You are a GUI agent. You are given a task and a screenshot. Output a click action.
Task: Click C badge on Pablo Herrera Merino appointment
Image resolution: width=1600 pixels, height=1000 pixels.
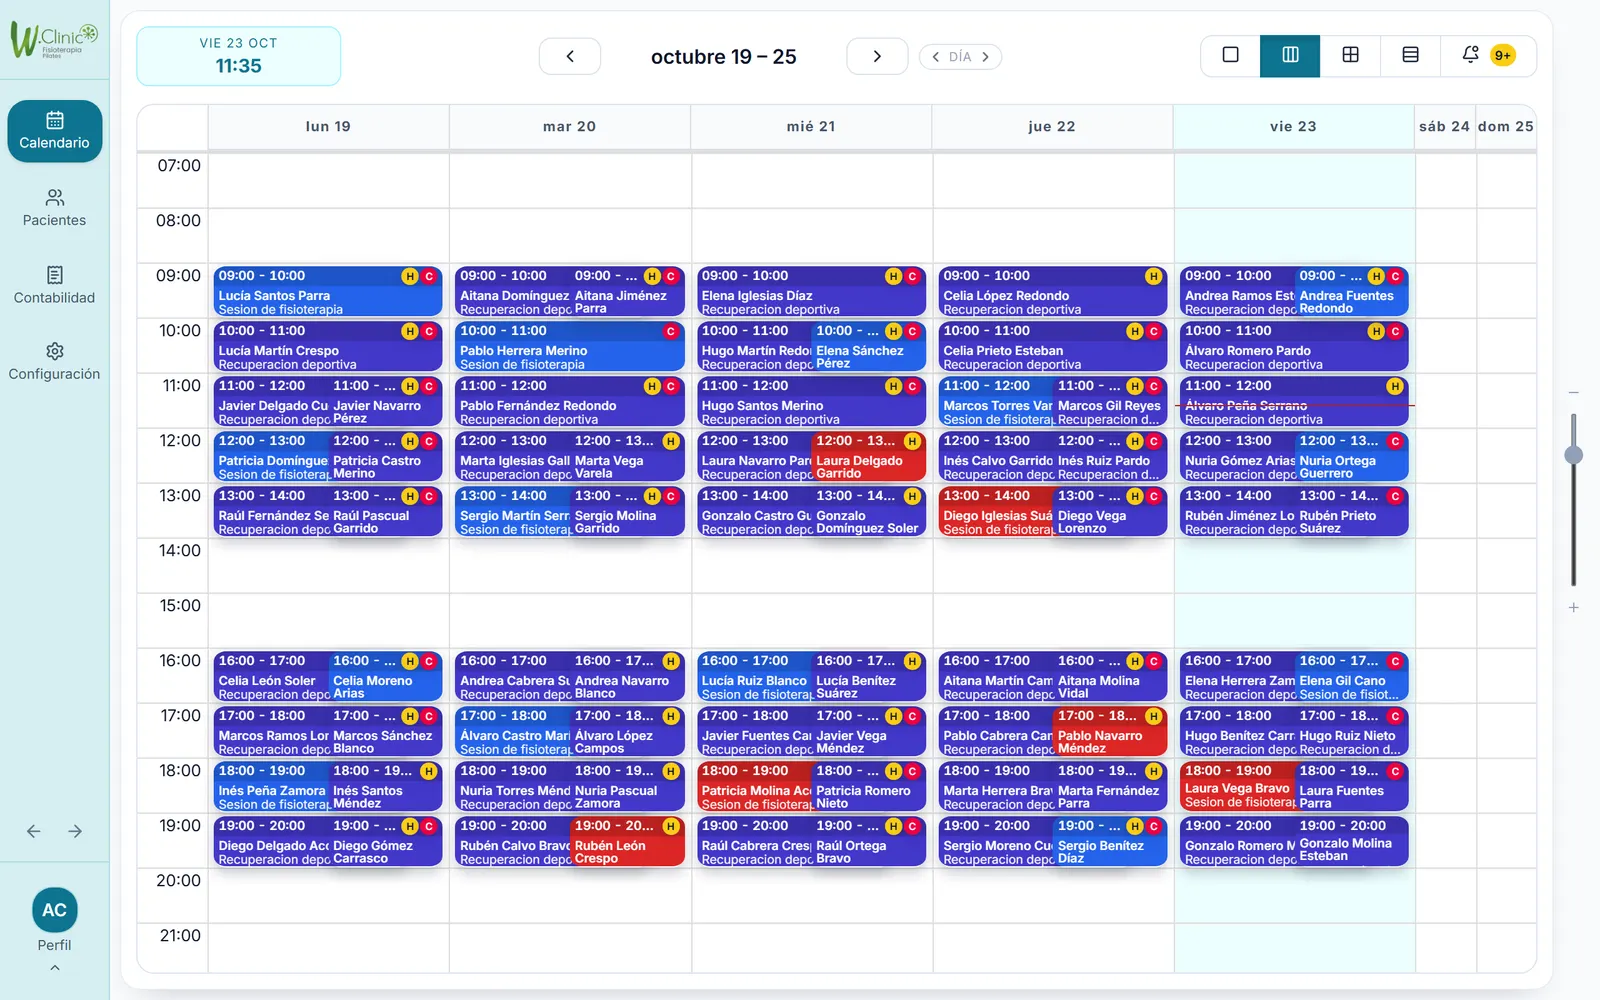(671, 331)
